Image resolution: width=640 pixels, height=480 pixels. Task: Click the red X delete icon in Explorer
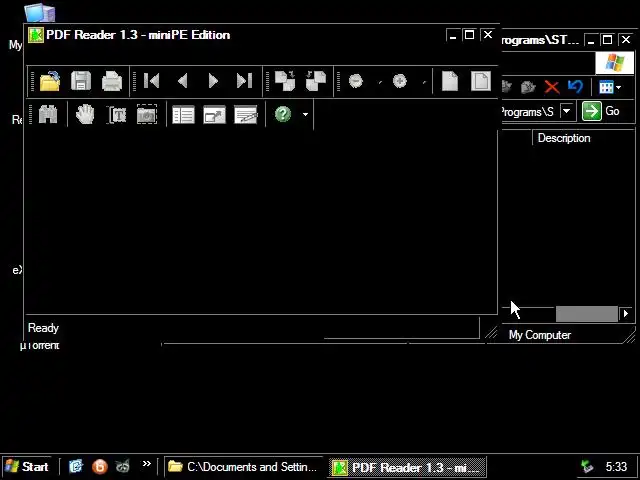click(x=551, y=87)
